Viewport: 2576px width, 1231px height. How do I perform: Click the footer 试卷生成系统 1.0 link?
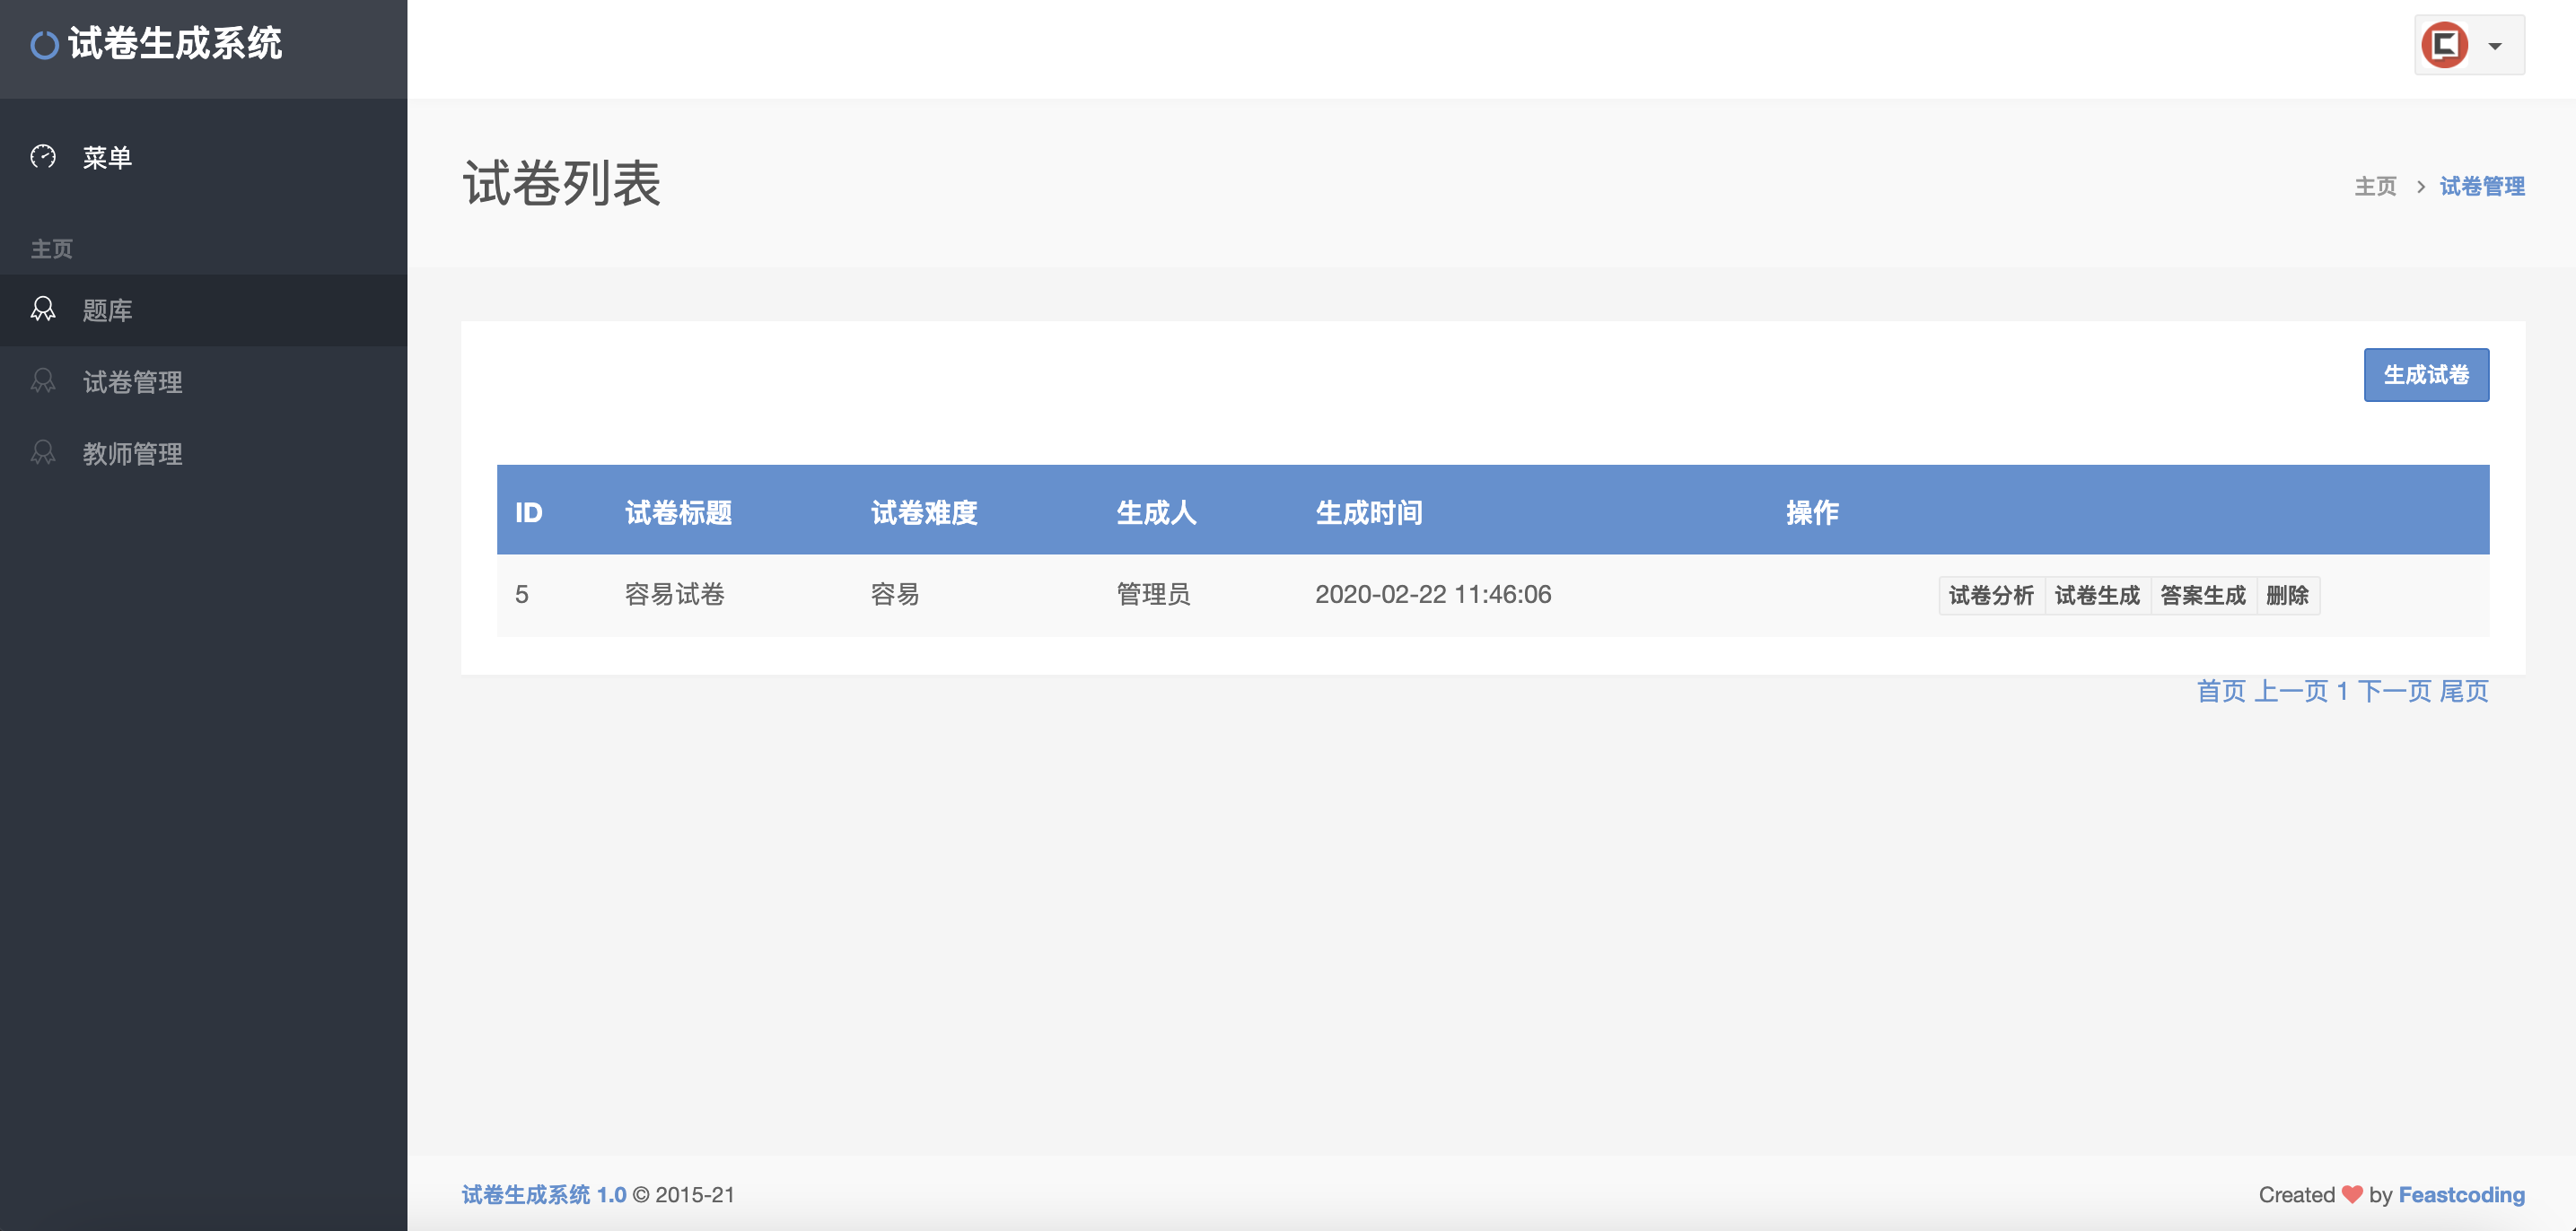coord(543,1195)
